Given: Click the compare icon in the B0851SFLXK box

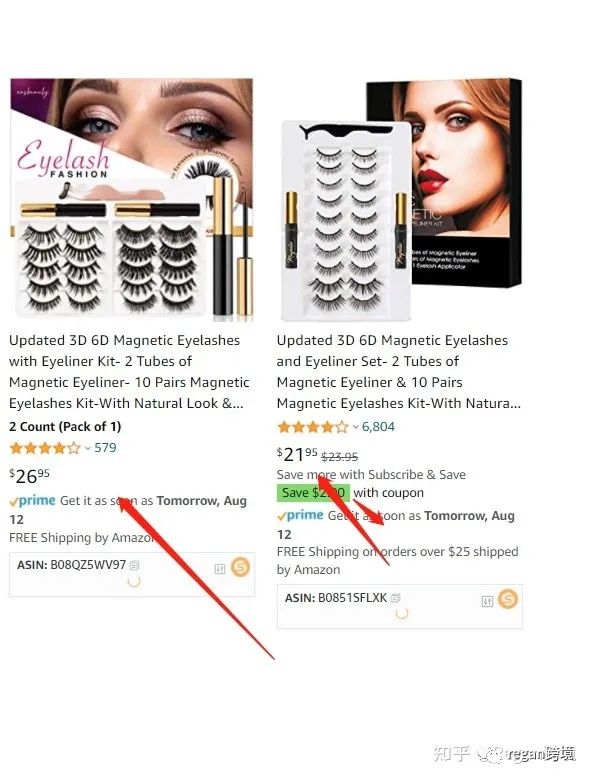Looking at the screenshot, I should 488,601.
